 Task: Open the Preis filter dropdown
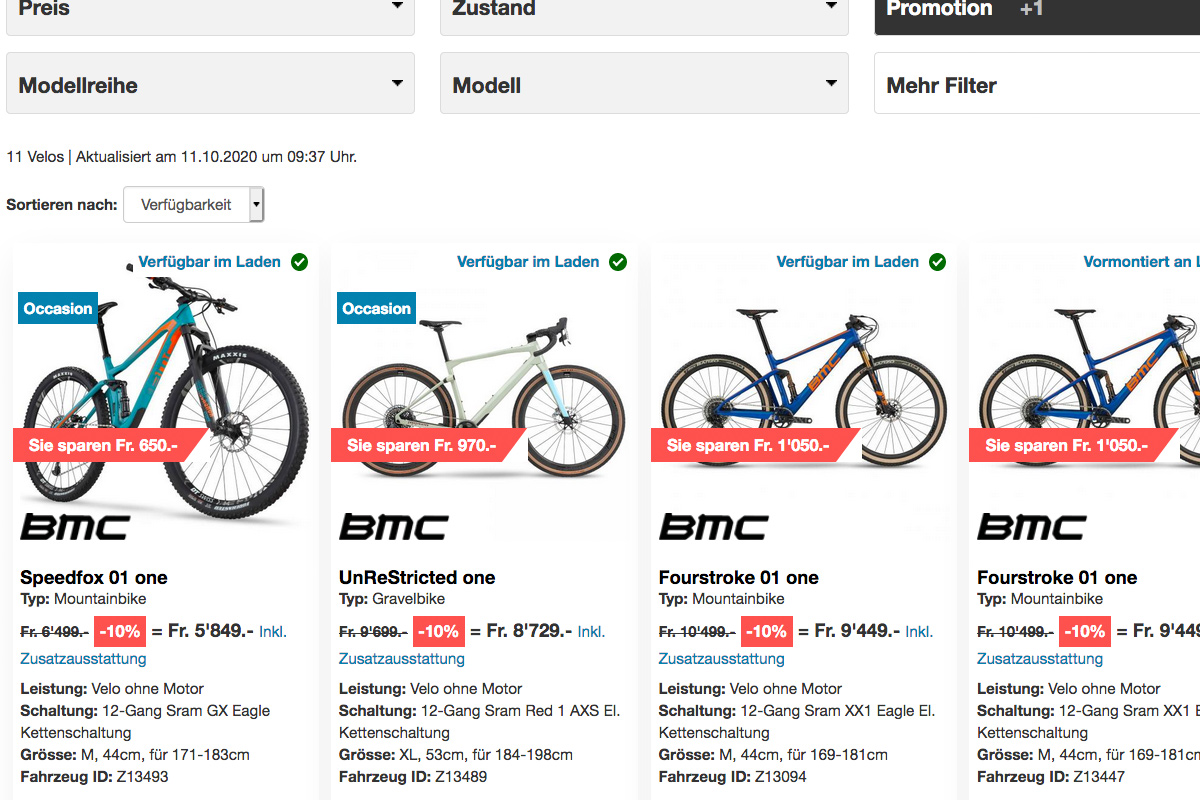[x=210, y=10]
